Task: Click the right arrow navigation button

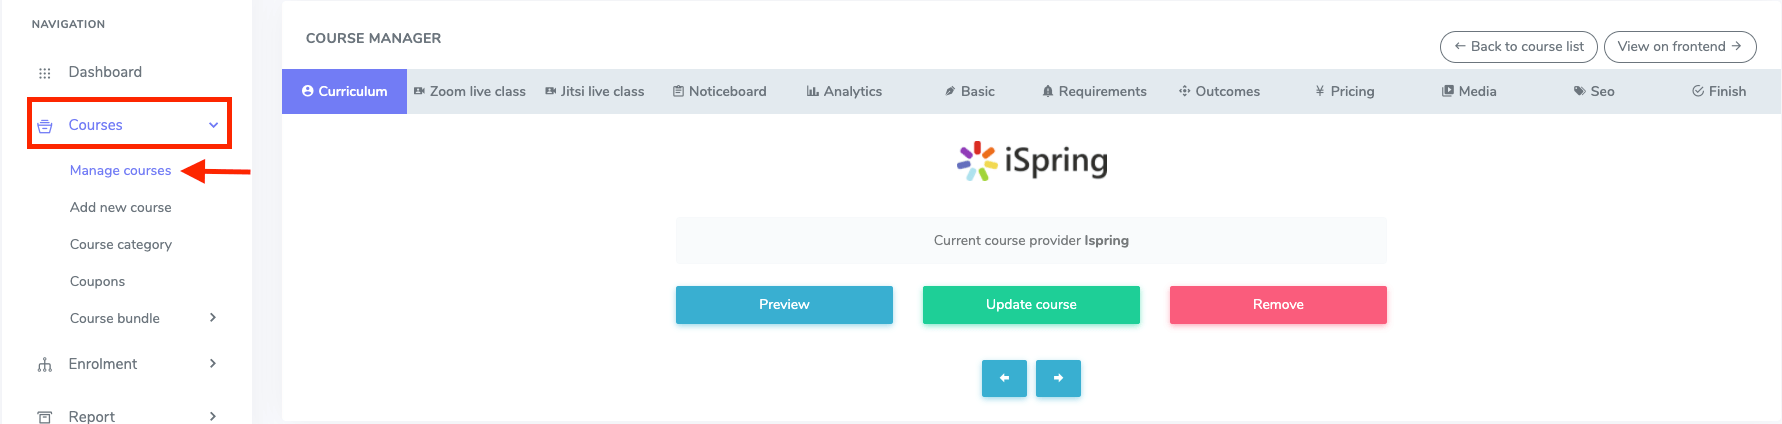Action: (1058, 378)
